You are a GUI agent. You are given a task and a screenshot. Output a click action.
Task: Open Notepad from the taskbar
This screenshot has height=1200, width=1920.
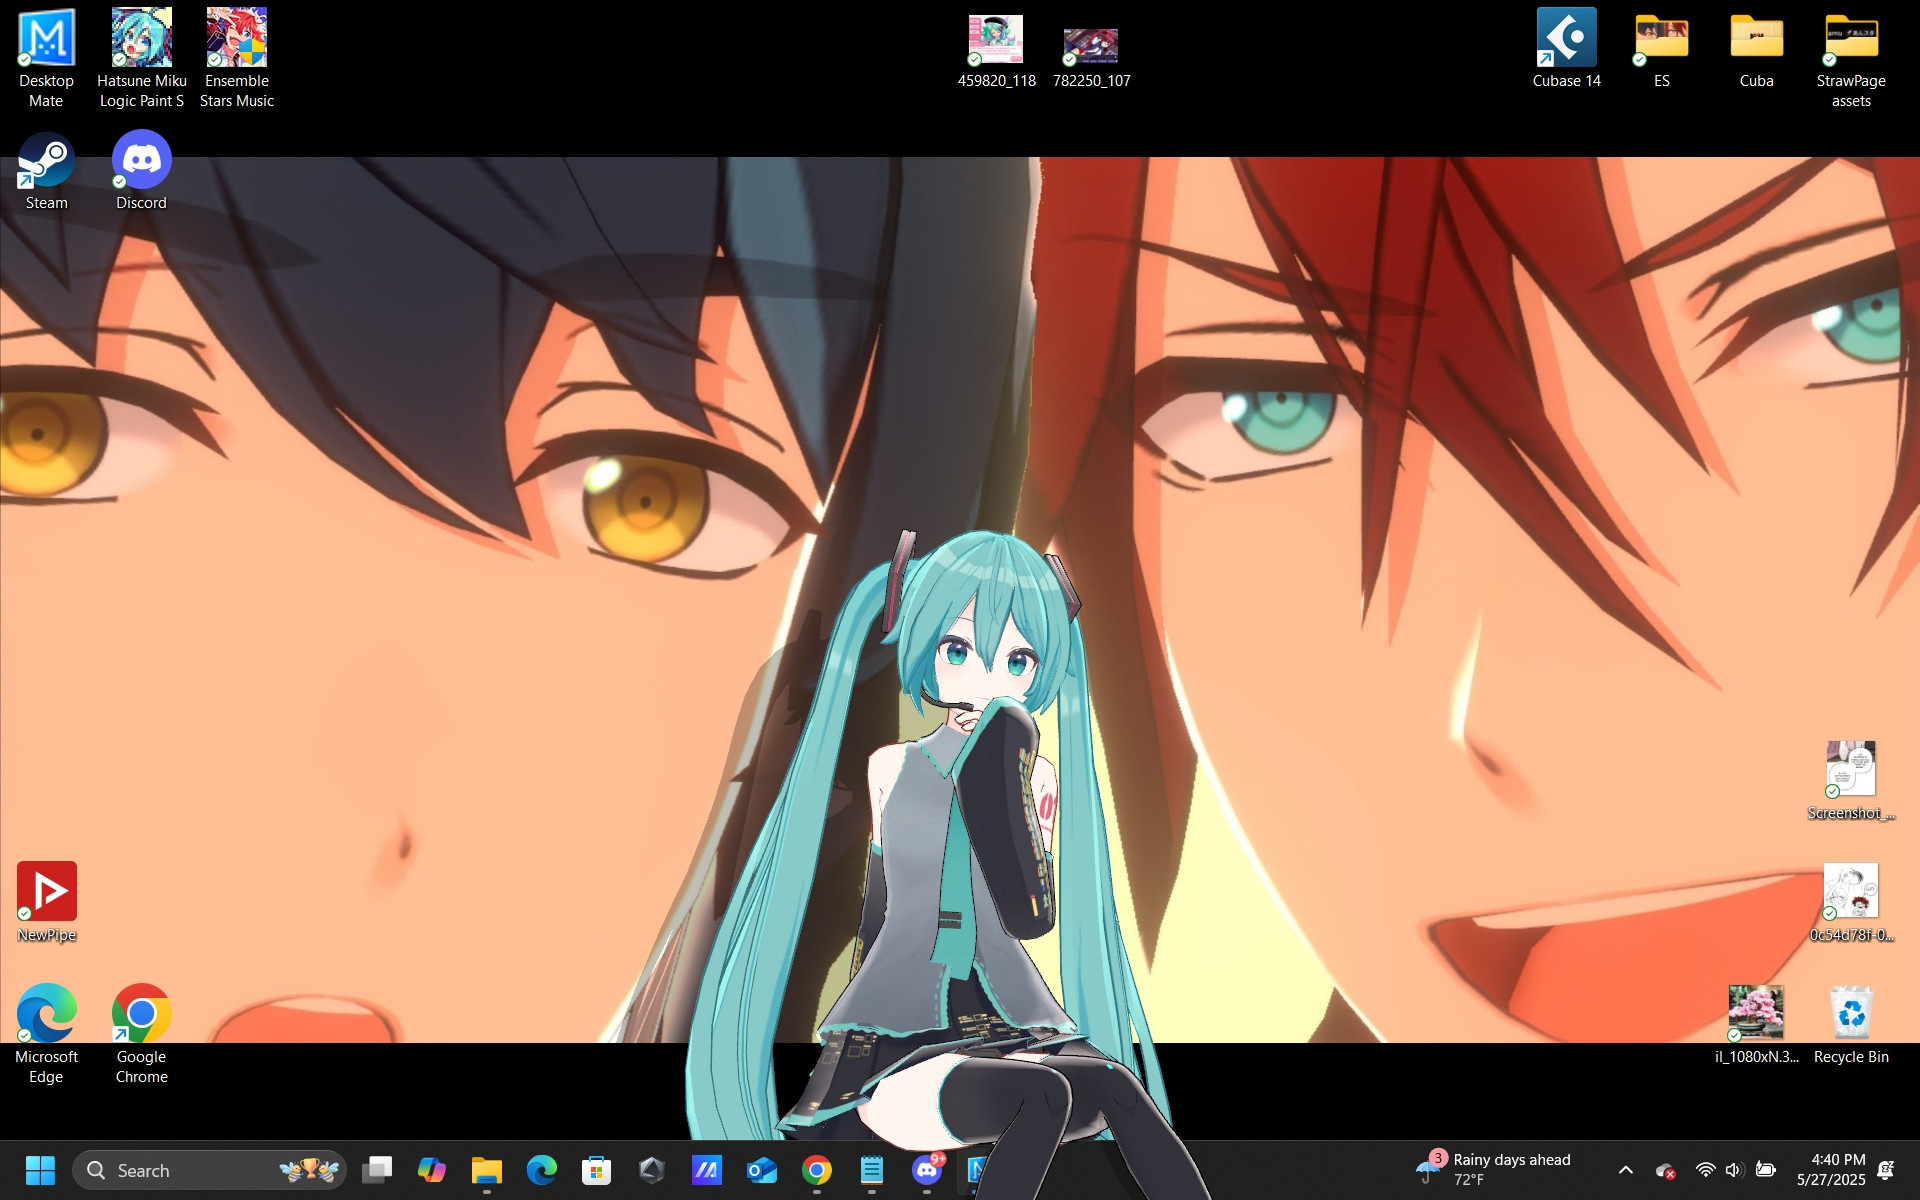(872, 1170)
